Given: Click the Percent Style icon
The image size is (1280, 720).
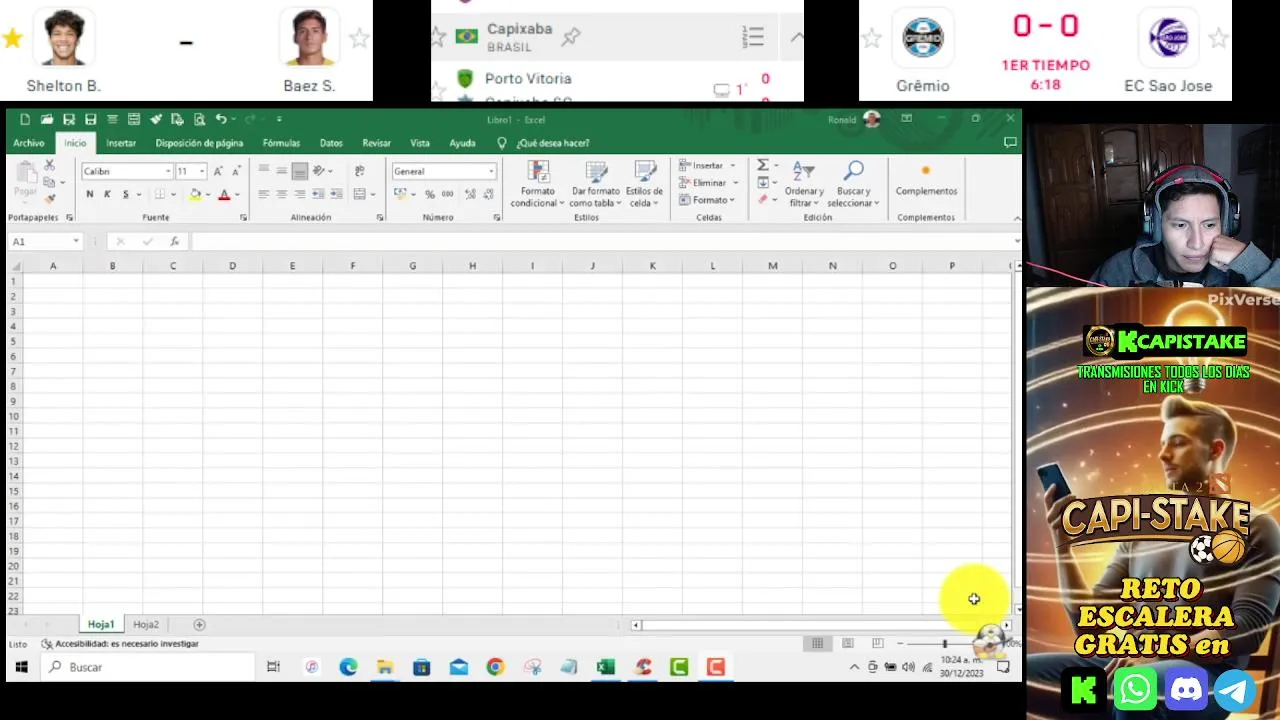Looking at the screenshot, I should [430, 194].
